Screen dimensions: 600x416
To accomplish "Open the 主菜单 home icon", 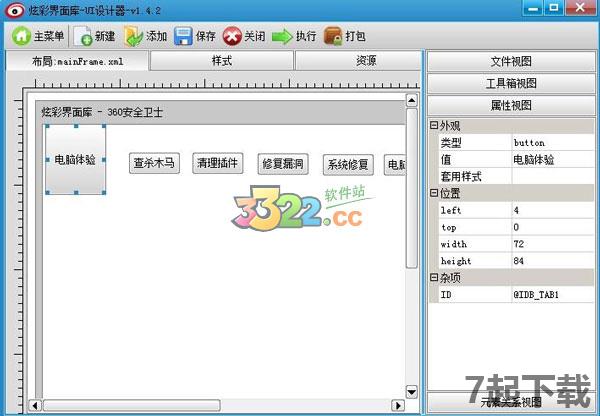I will (21, 36).
